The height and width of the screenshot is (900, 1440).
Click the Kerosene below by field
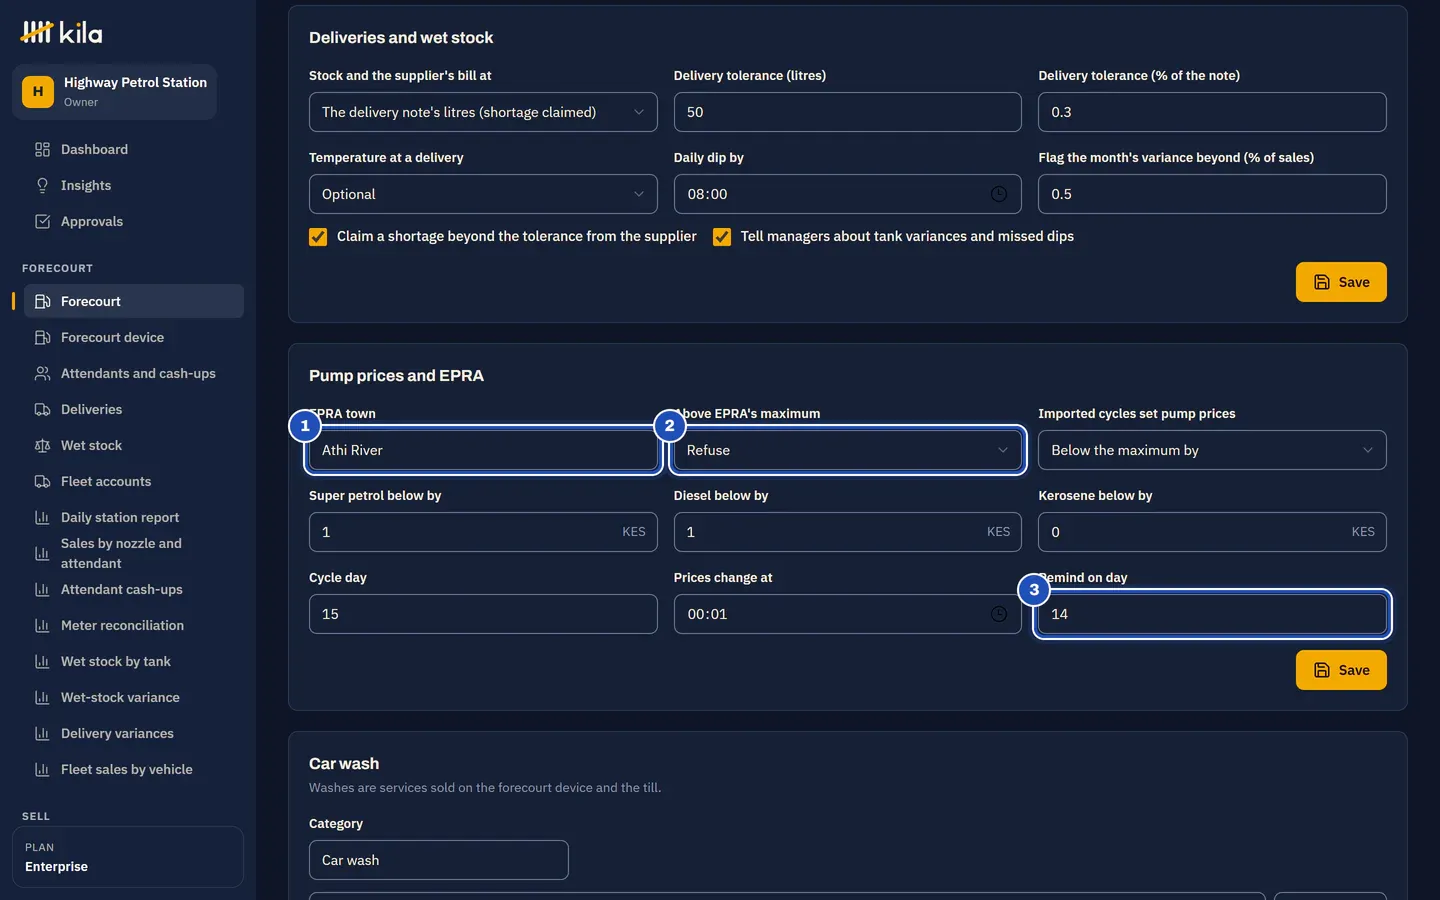(1212, 532)
